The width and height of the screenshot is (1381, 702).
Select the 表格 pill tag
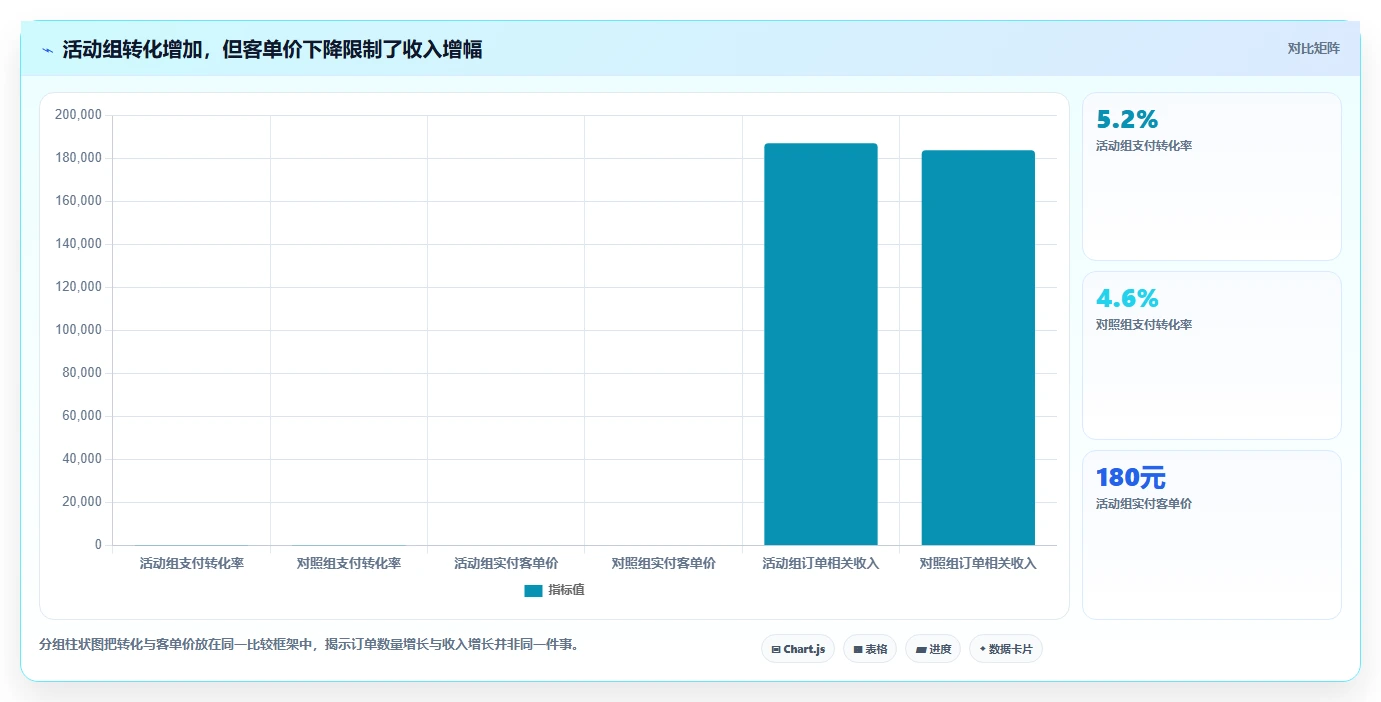[x=870, y=649]
